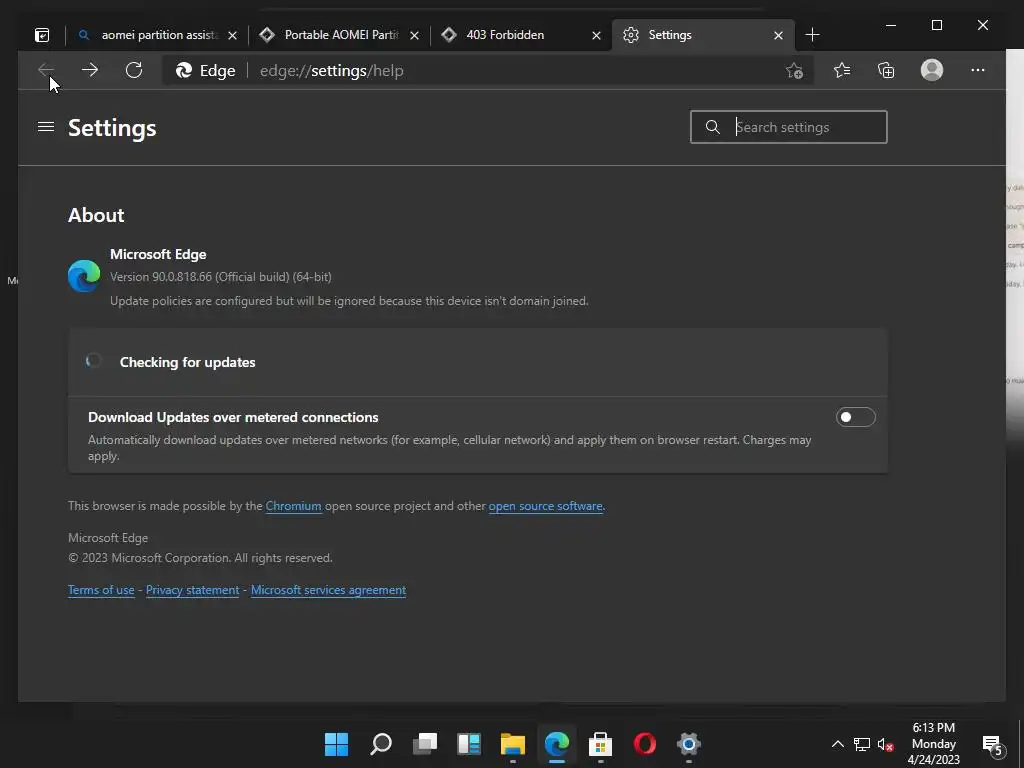
Task: Click the address bar URL edge://settings/help
Action: tap(332, 71)
